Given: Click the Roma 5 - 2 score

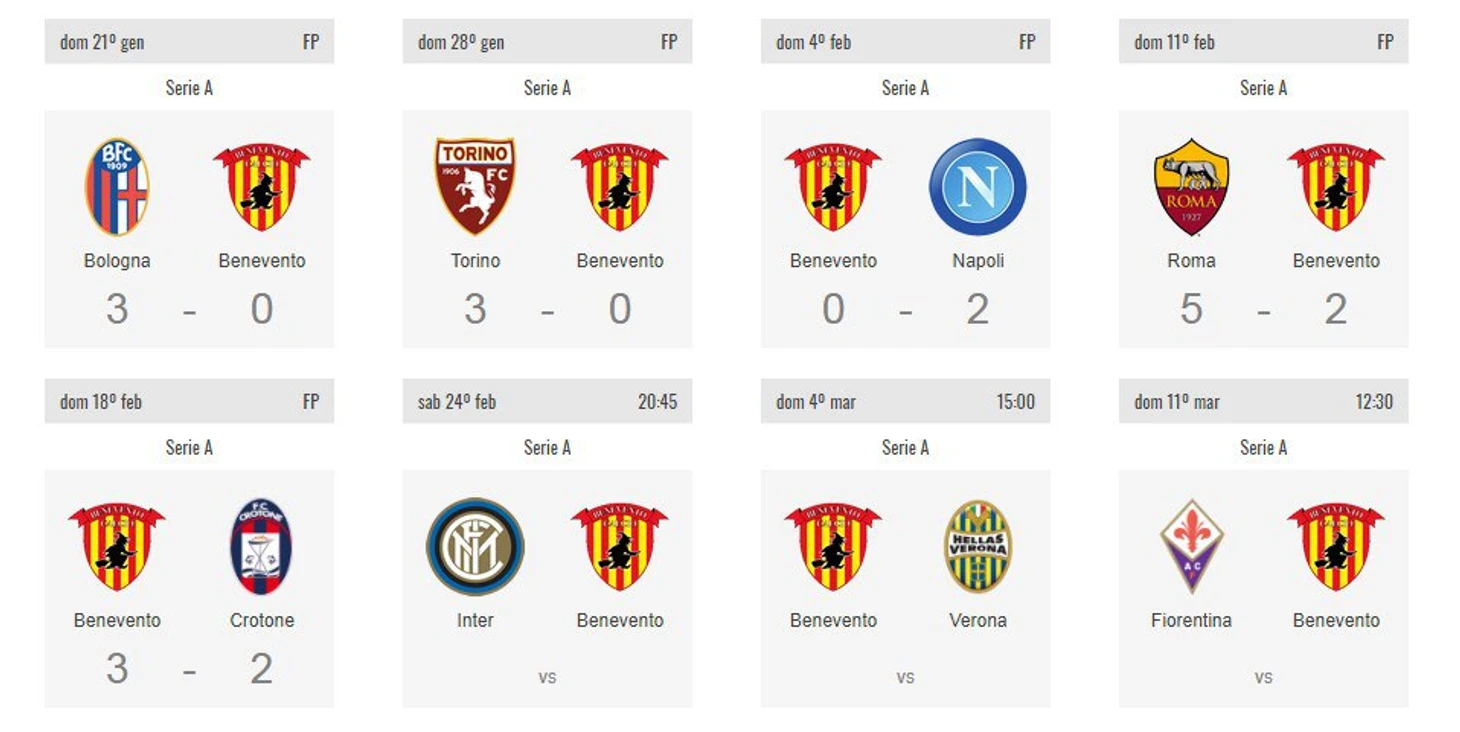Looking at the screenshot, I should (1263, 309).
